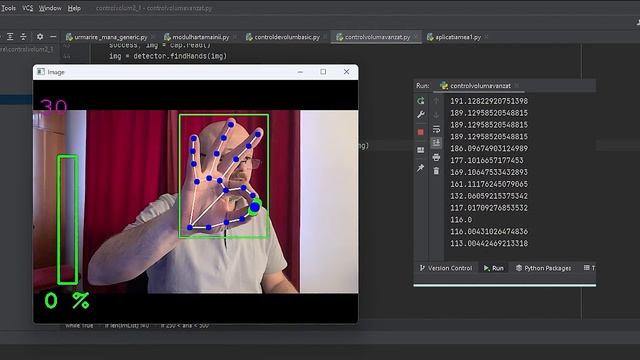Click the large blue fingertip marker
Viewport: 640px width, 360px height.
click(255, 207)
